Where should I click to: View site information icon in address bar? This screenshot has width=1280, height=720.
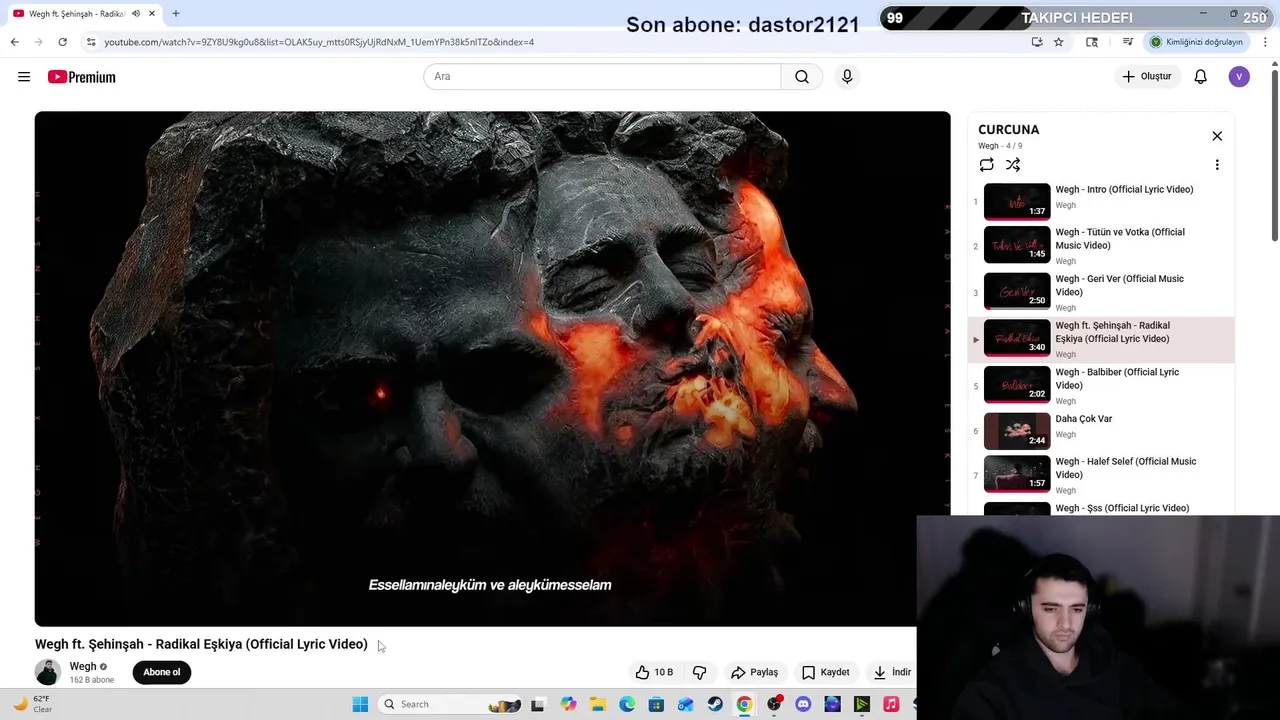point(91,42)
